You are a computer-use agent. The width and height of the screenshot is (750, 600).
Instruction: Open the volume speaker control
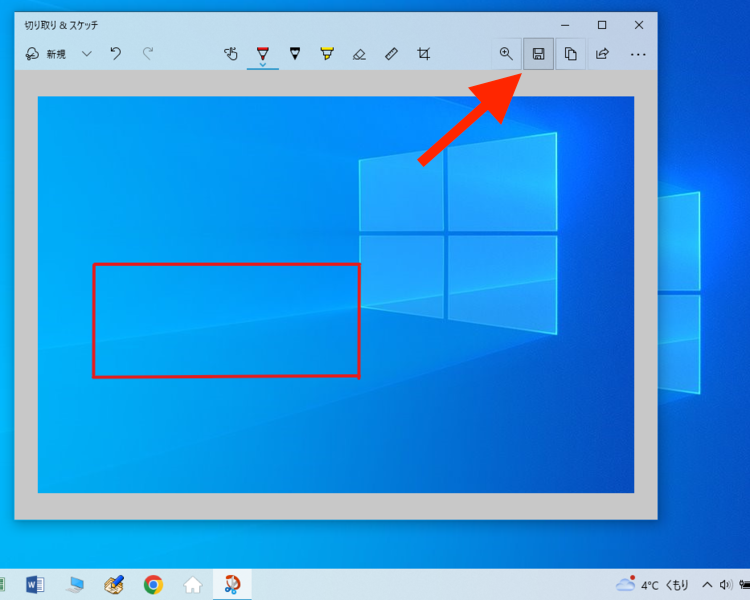pos(726,585)
